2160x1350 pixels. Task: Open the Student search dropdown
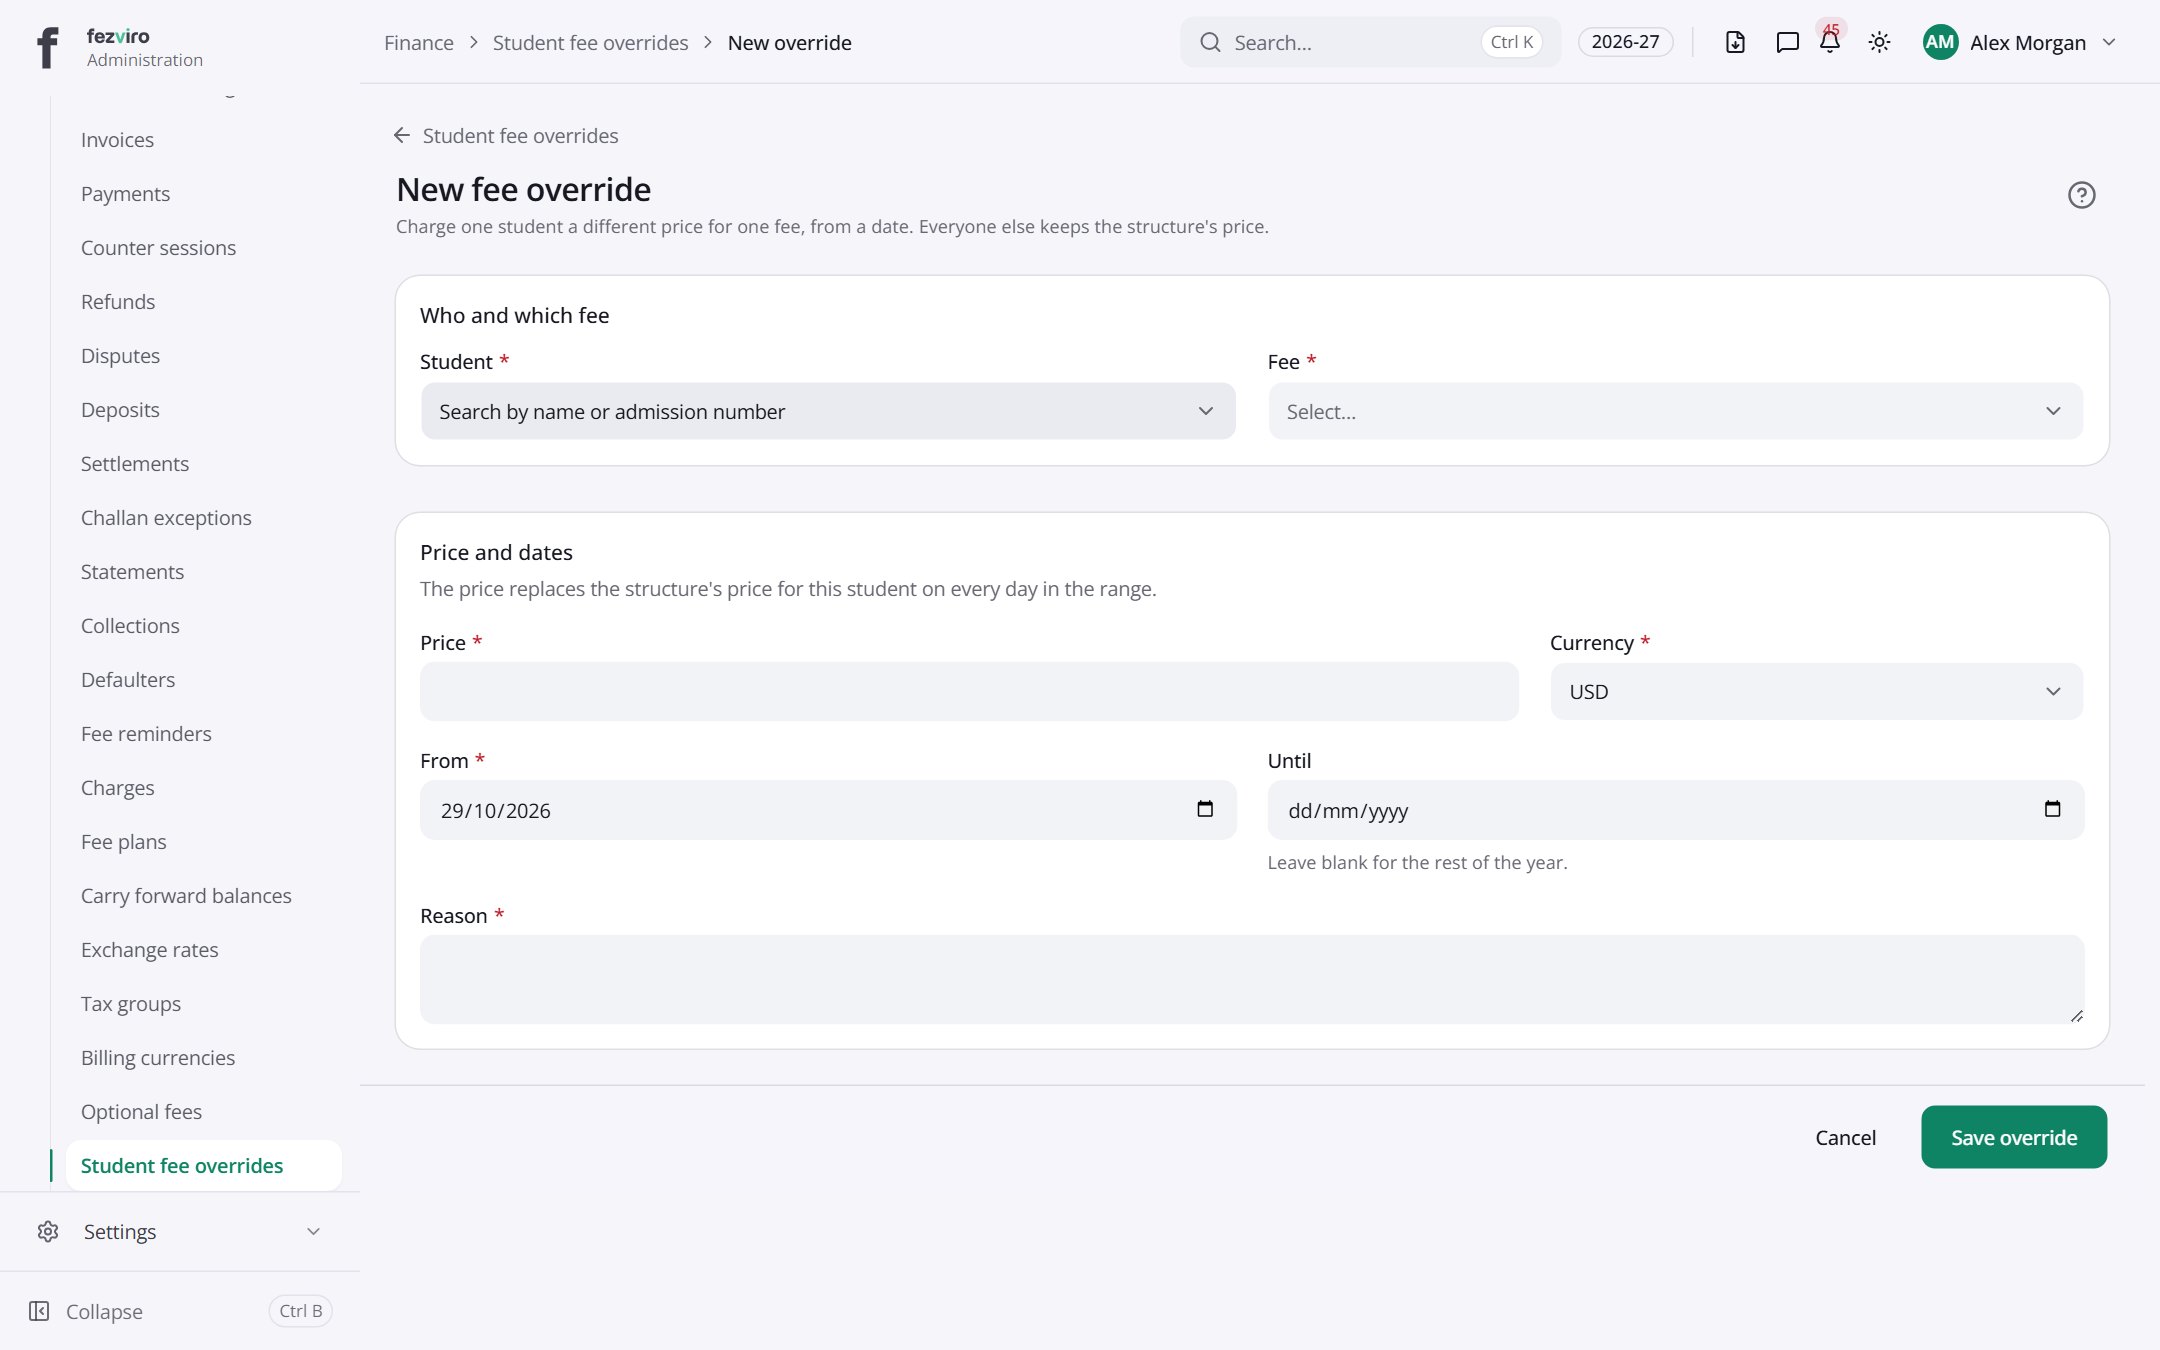828,411
